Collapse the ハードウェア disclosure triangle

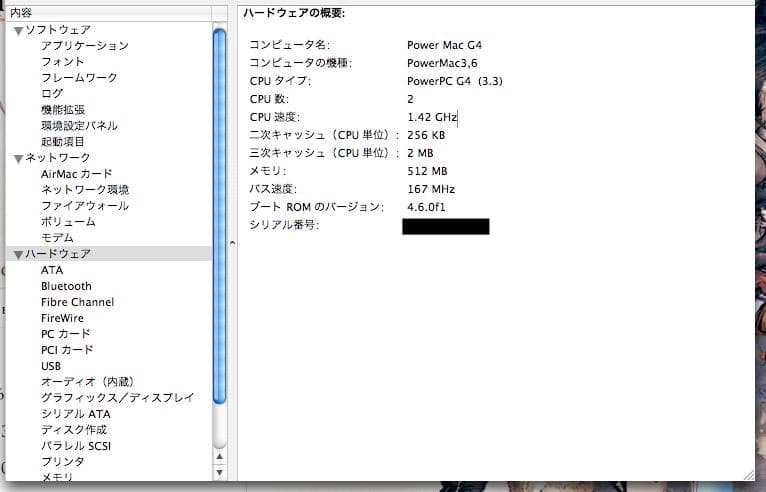(19, 255)
